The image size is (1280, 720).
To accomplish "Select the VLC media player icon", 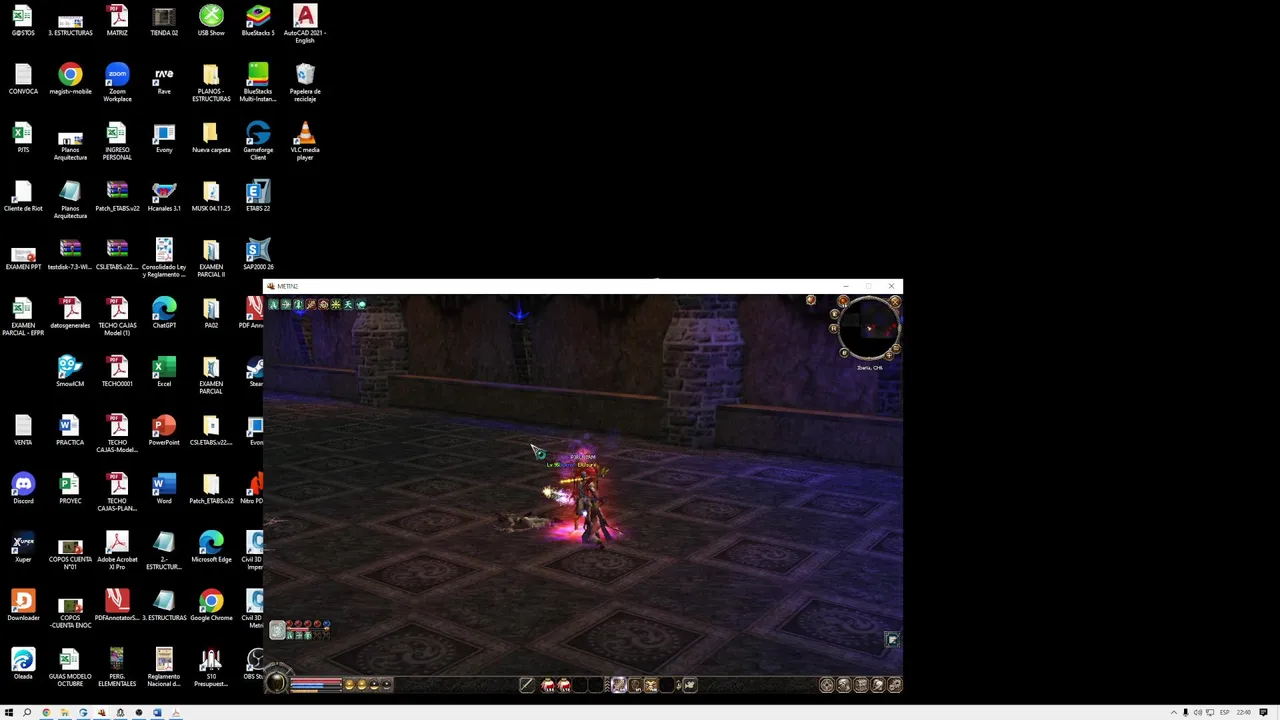I will point(305,141).
